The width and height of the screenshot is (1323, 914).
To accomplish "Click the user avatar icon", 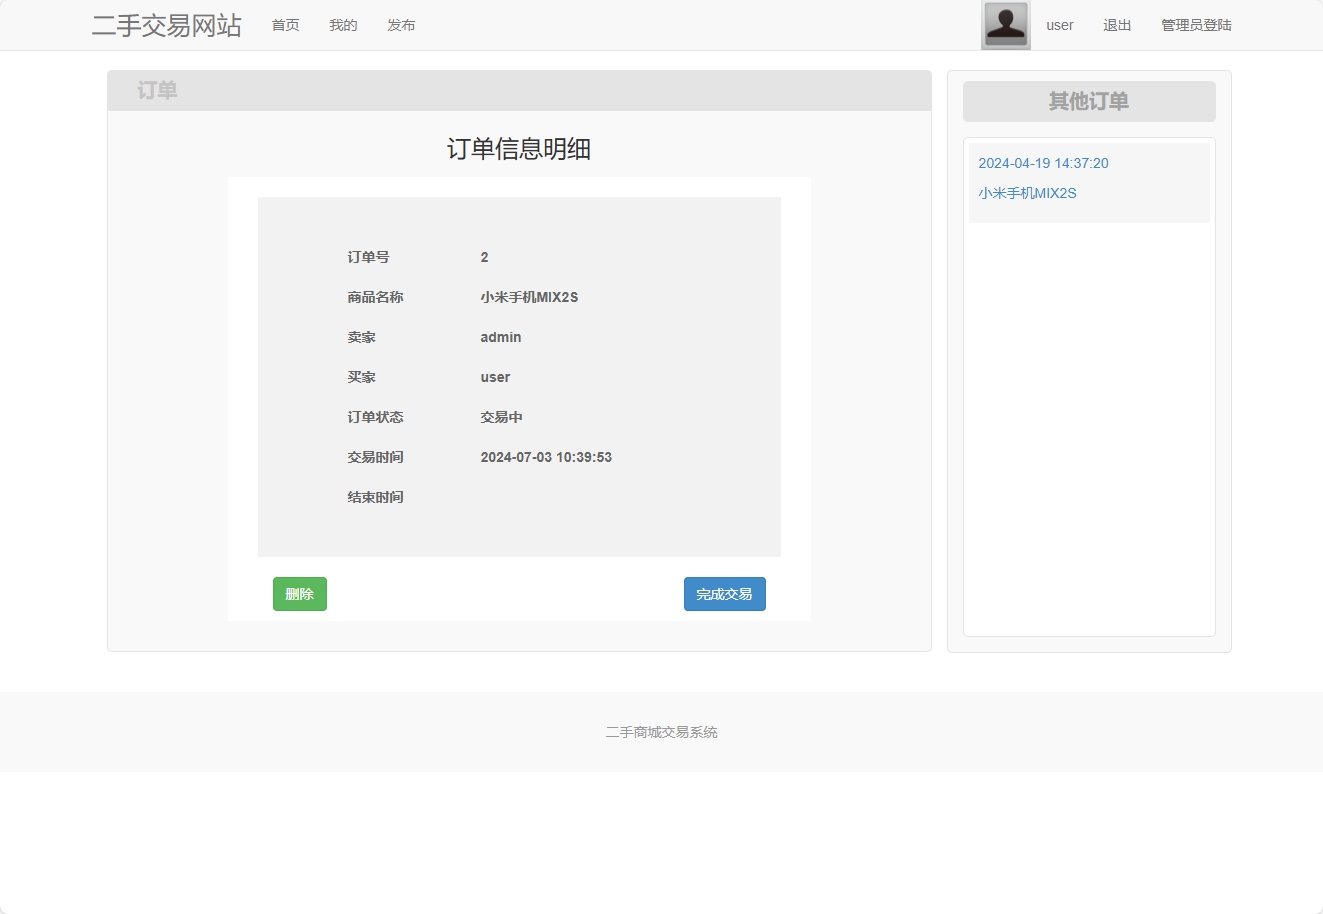I will [x=1005, y=24].
